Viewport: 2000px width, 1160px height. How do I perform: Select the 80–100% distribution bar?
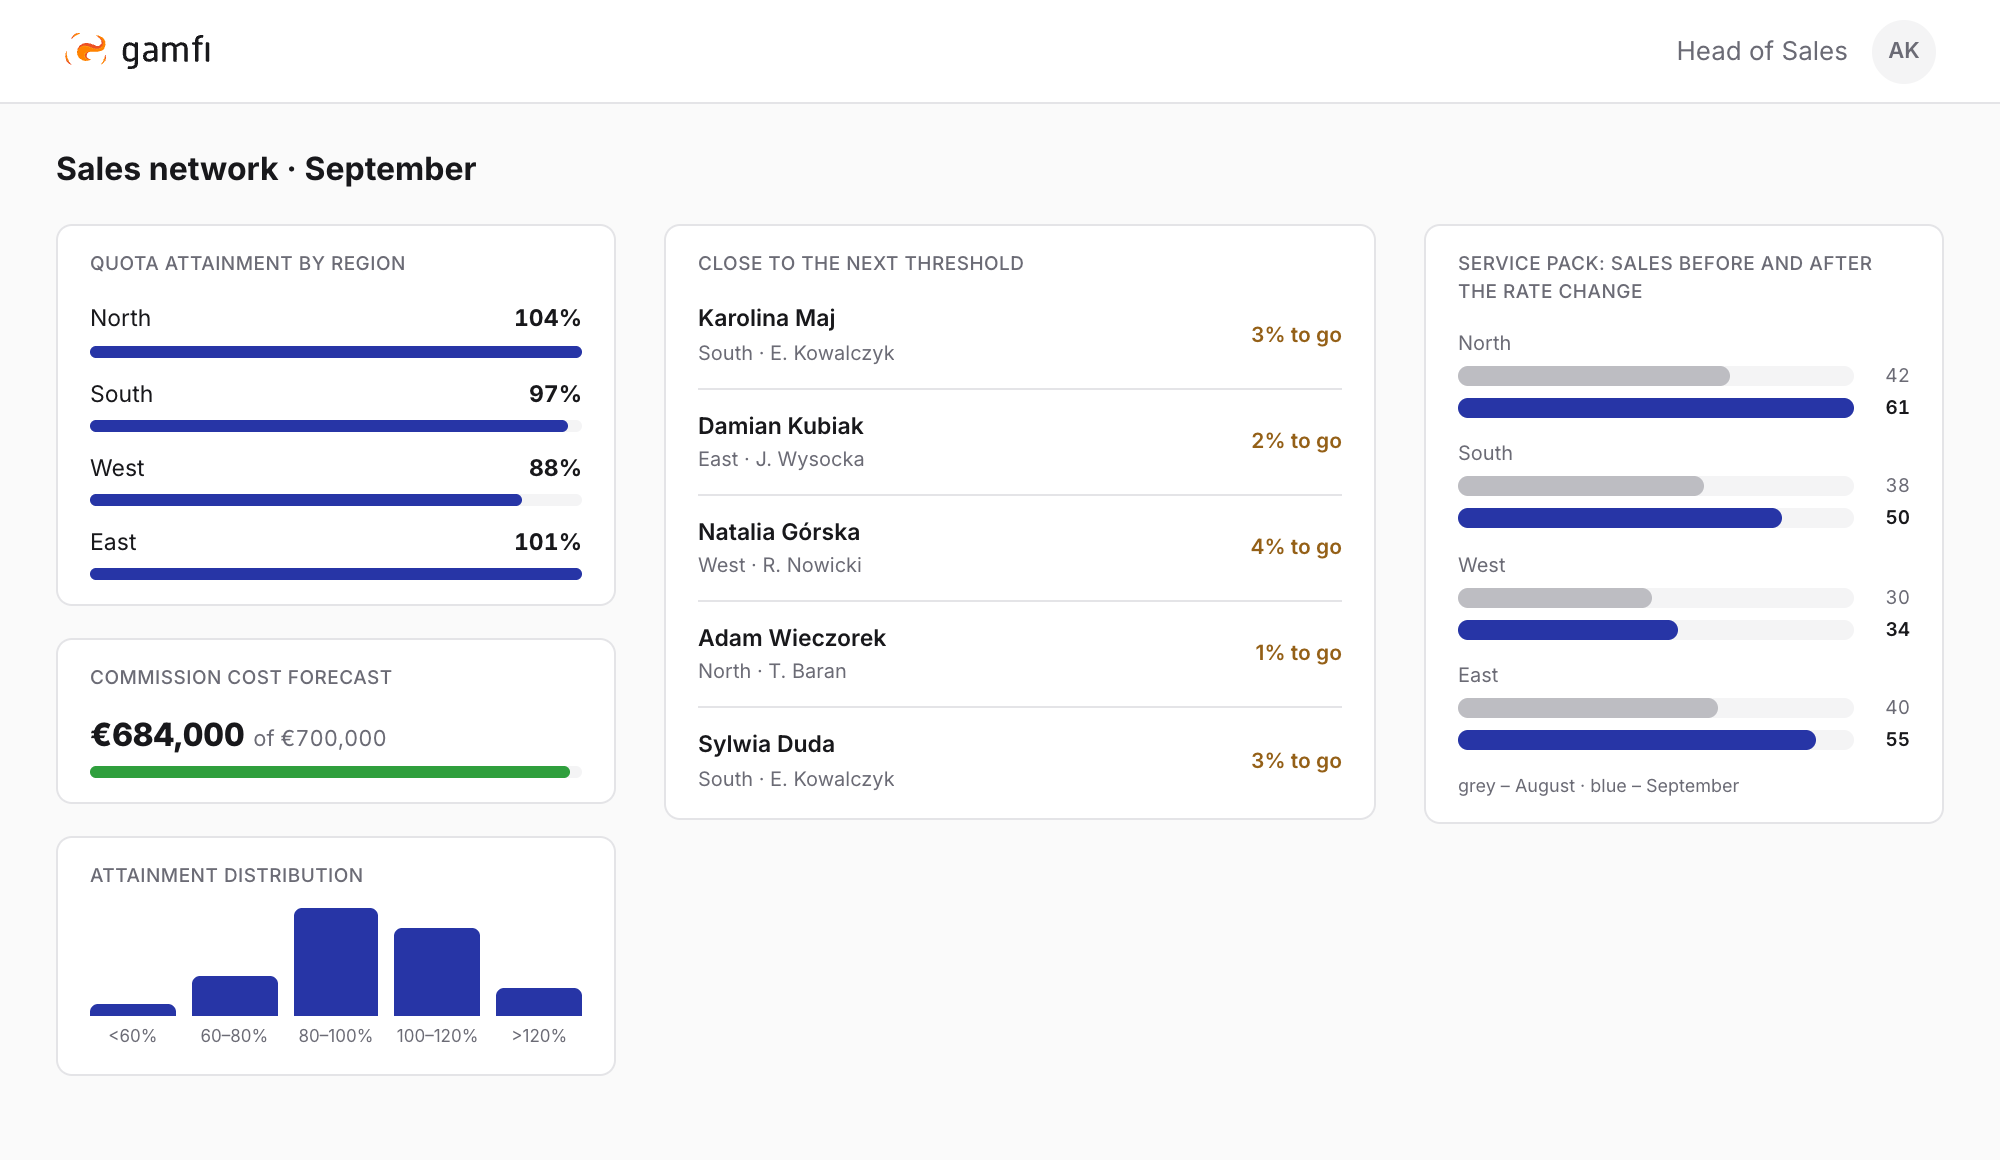[x=336, y=962]
